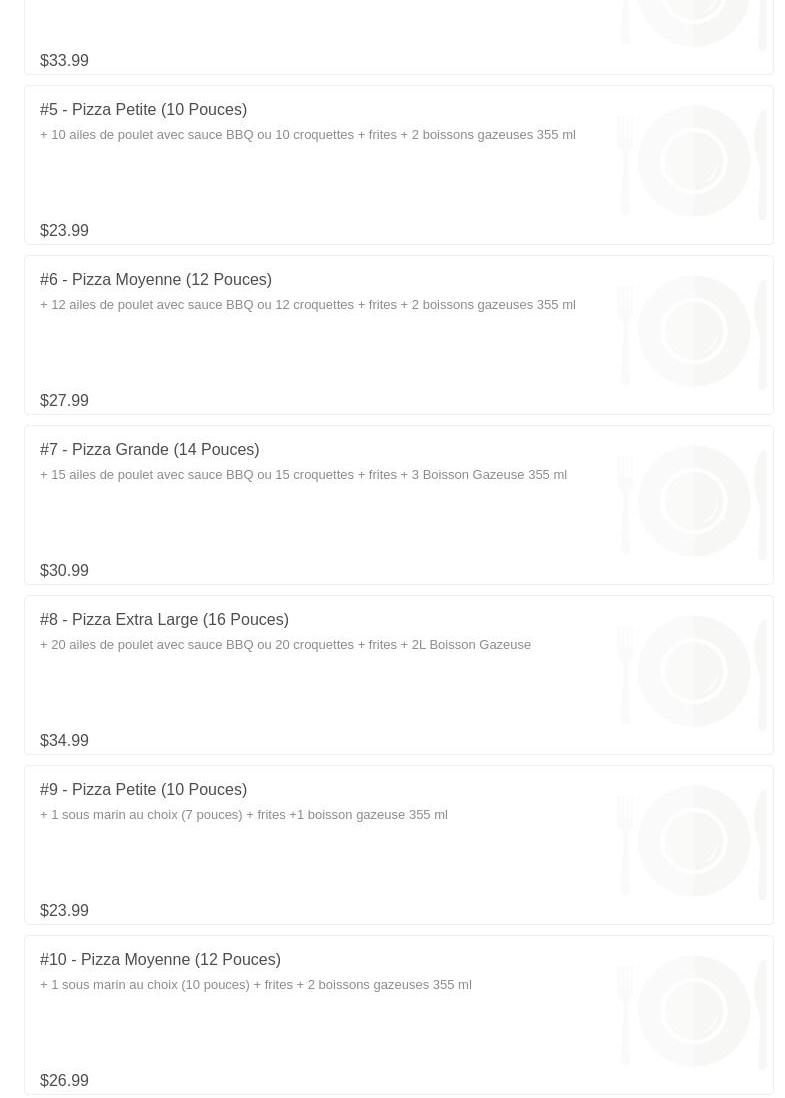The width and height of the screenshot is (785, 1098).
Task: Select the #9 - Pizza Petite (10 Pouces) title
Action: click(x=144, y=790)
